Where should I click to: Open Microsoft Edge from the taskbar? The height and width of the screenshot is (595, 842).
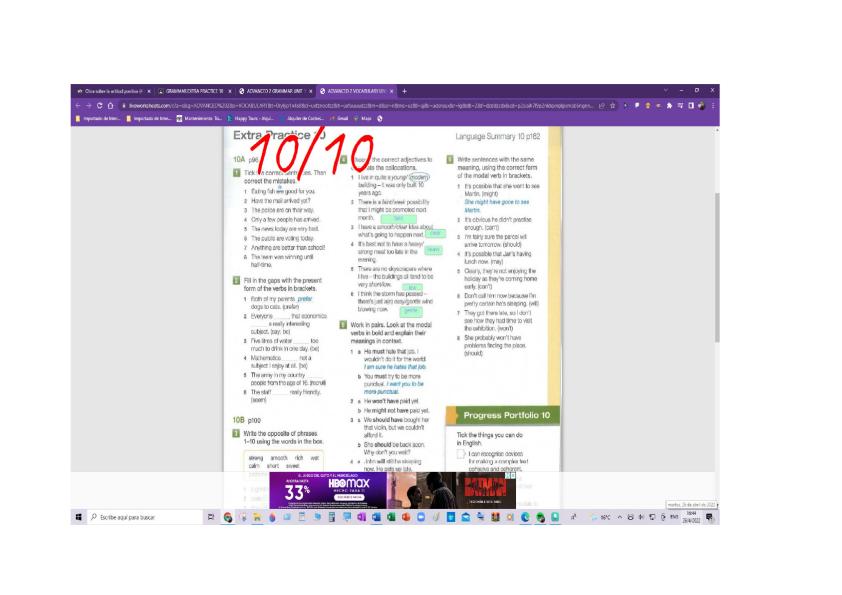coord(525,517)
